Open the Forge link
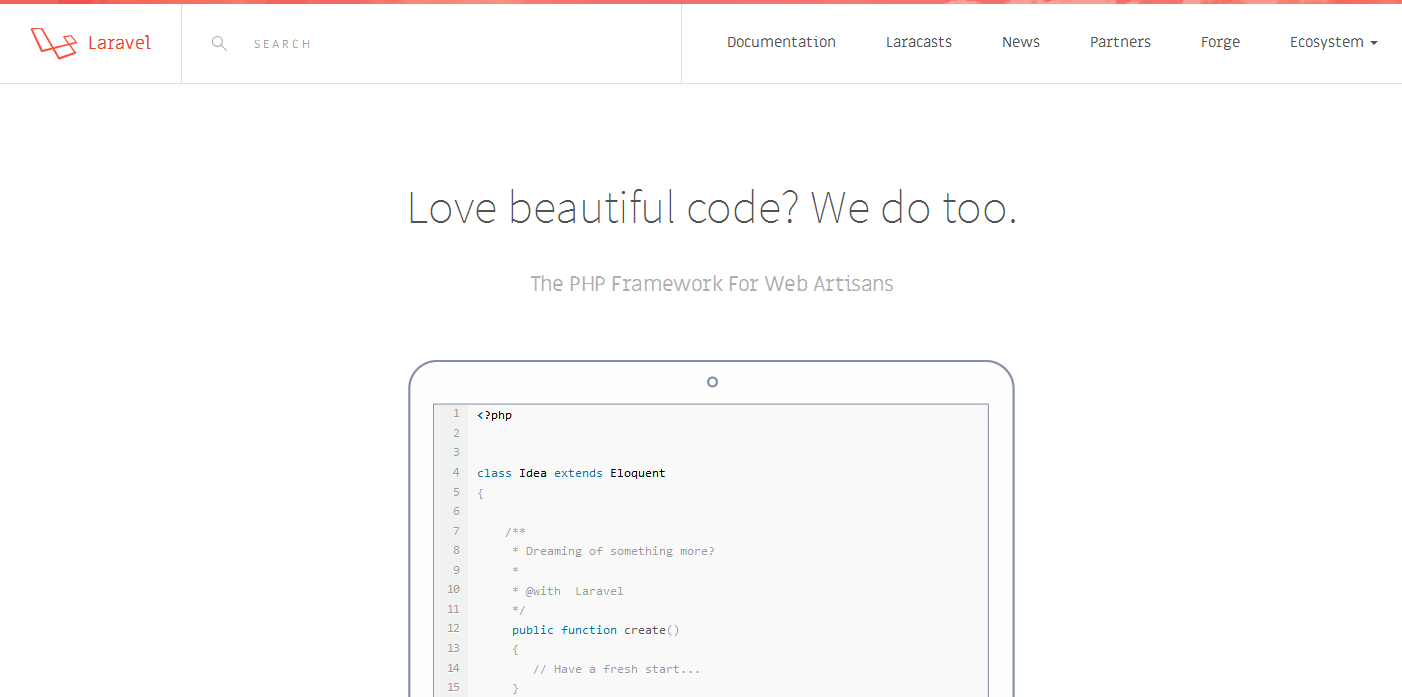Image resolution: width=1402 pixels, height=697 pixels. [1220, 42]
